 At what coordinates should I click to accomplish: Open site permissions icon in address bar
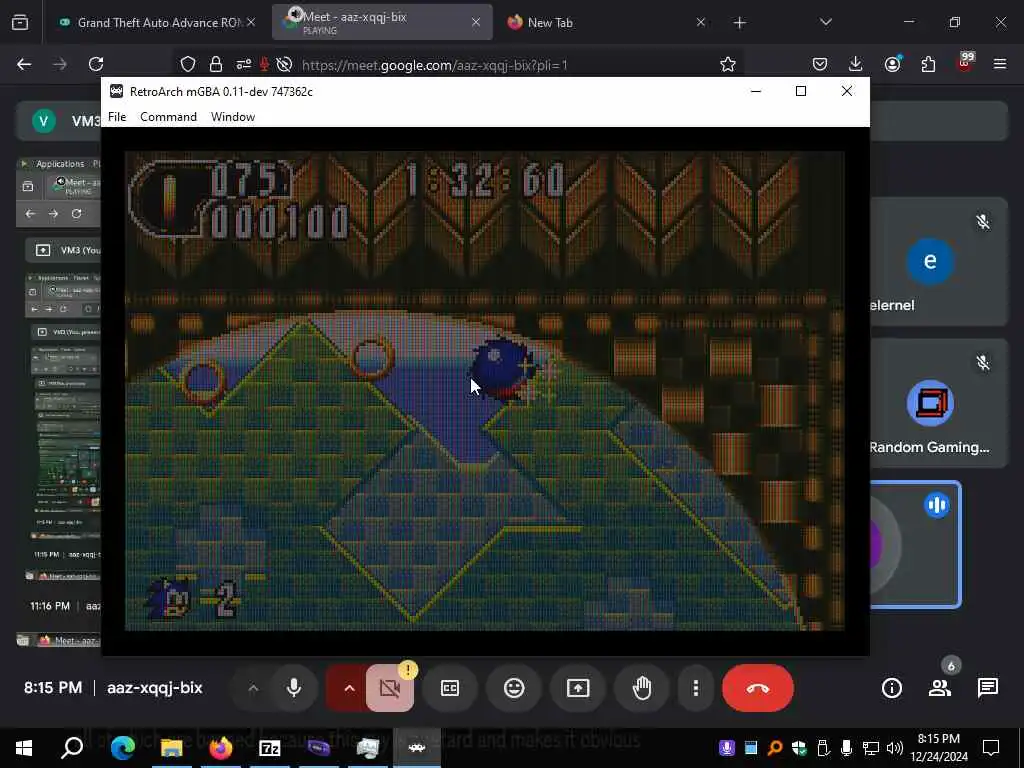(x=244, y=64)
